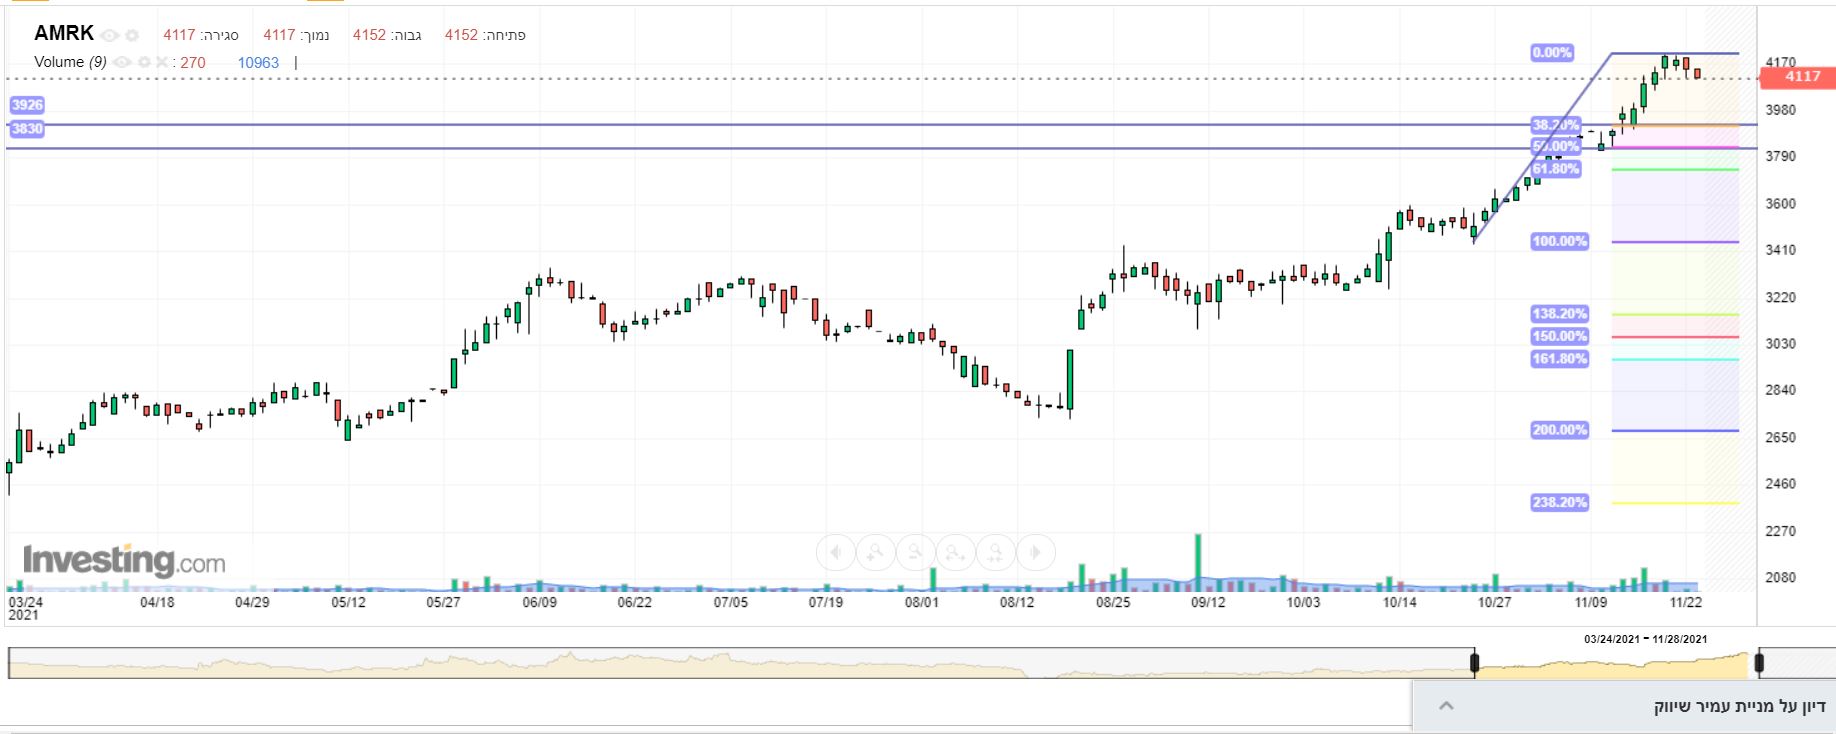The image size is (1836, 734).
Task: Click left handle of range navigator
Action: click(x=1474, y=663)
